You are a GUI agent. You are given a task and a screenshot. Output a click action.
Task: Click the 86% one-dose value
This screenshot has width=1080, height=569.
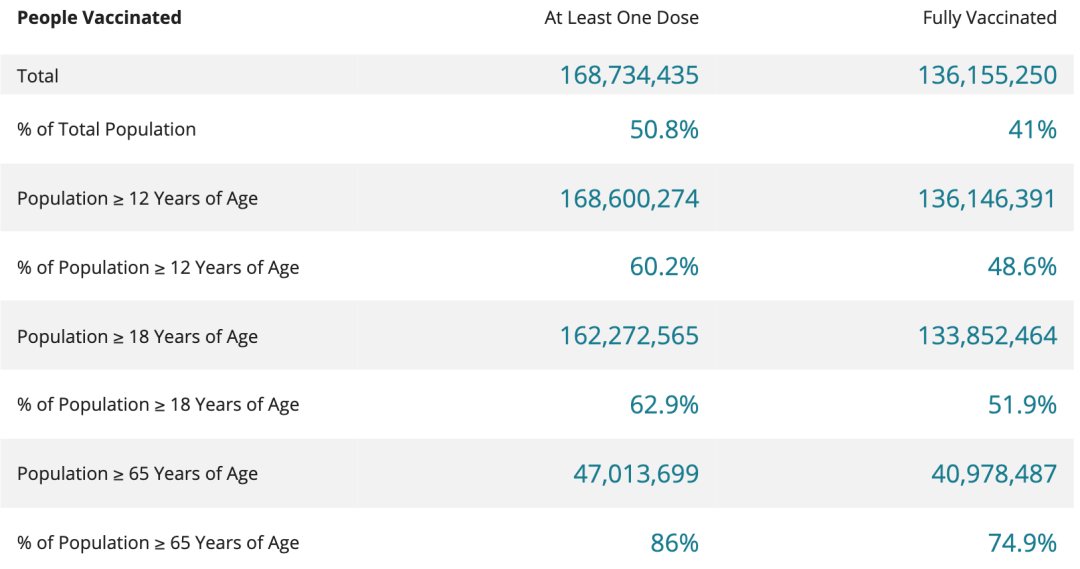pyautogui.click(x=674, y=543)
